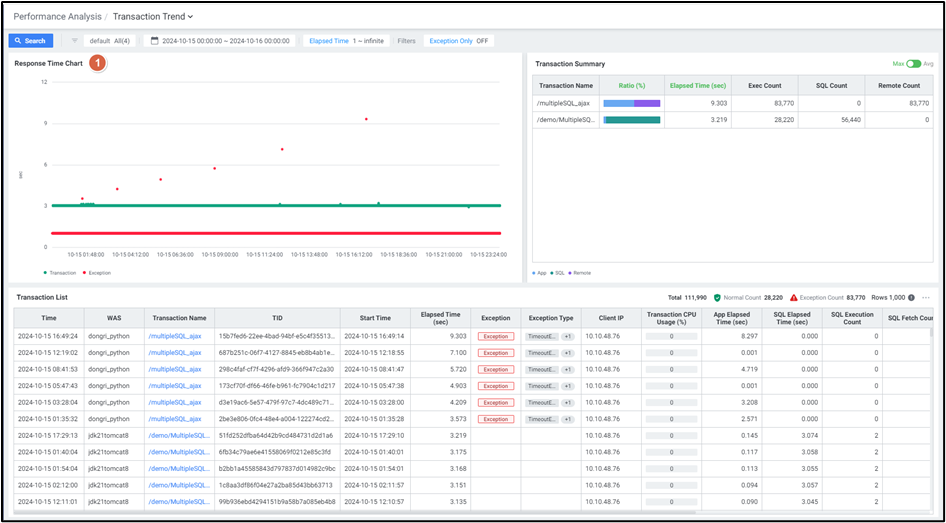Click the green Normal Count shield icon
The image size is (946, 523).
(717, 298)
